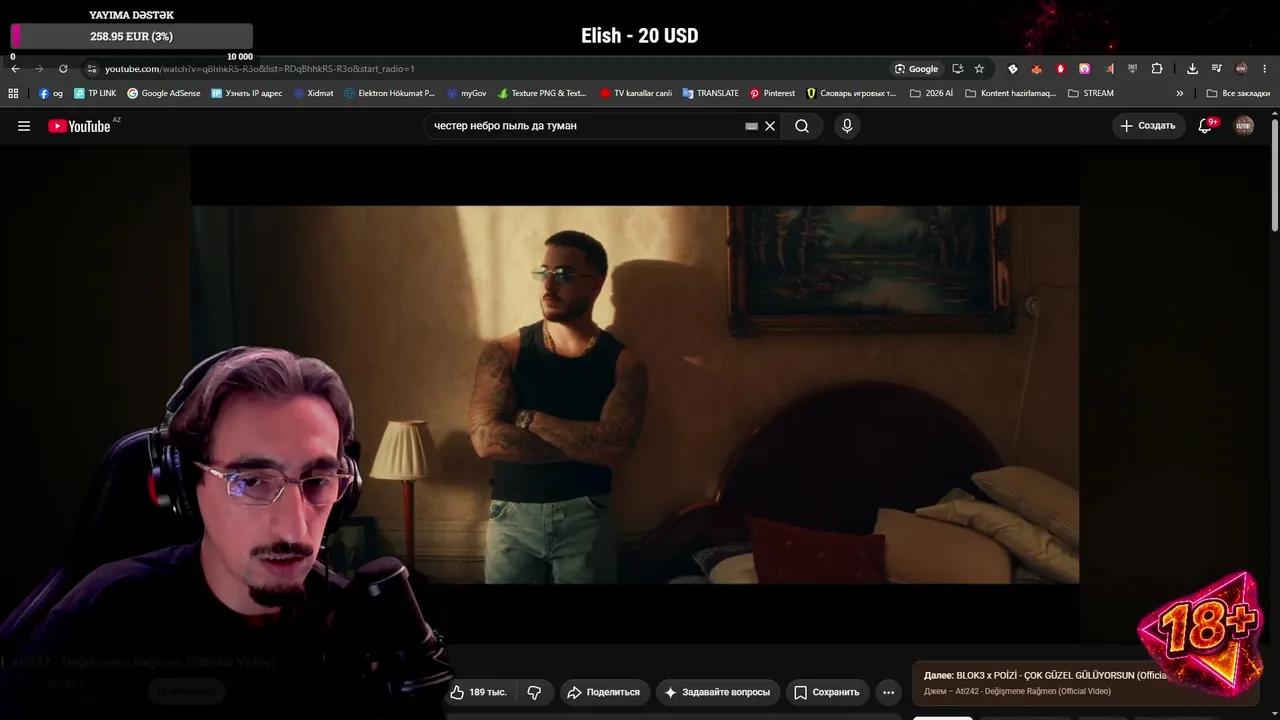This screenshot has height=720, width=1280.
Task: Expand the 2026 AI bookmark folder
Action: pos(931,93)
